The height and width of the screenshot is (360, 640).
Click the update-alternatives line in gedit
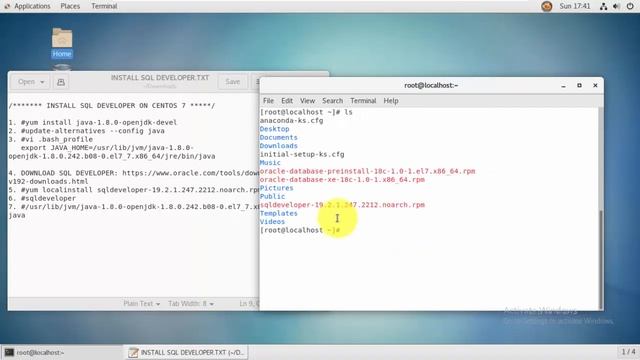[x=87, y=131]
